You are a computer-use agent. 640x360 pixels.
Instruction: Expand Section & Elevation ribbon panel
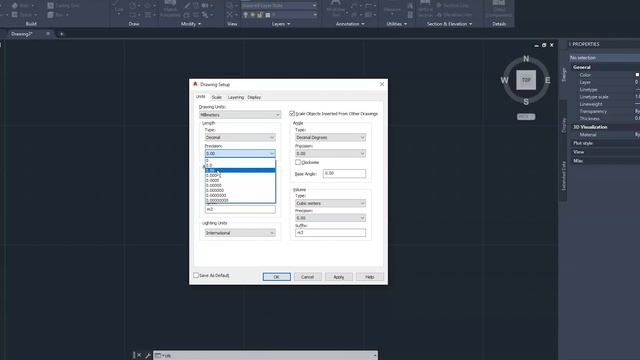449,24
